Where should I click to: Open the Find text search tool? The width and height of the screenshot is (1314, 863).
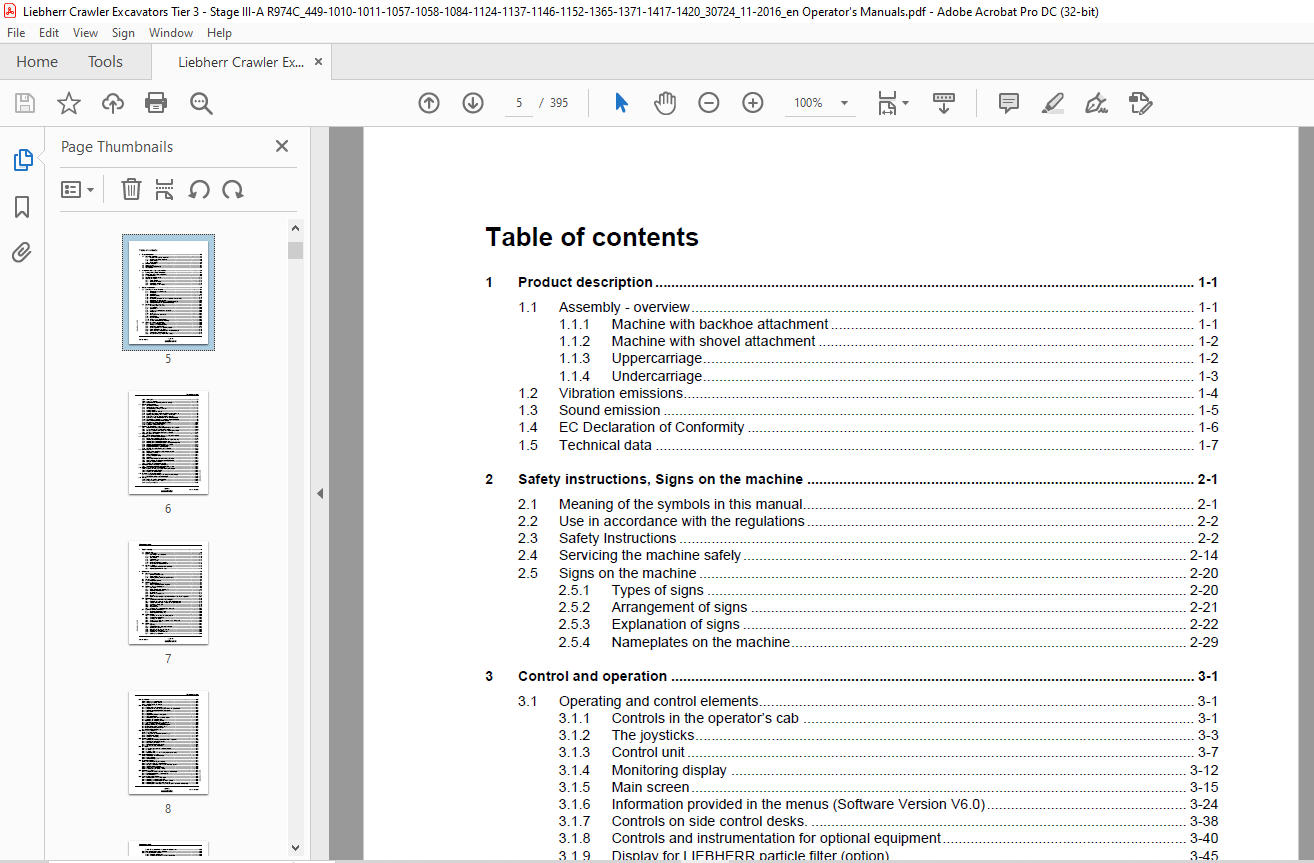pyautogui.click(x=201, y=103)
